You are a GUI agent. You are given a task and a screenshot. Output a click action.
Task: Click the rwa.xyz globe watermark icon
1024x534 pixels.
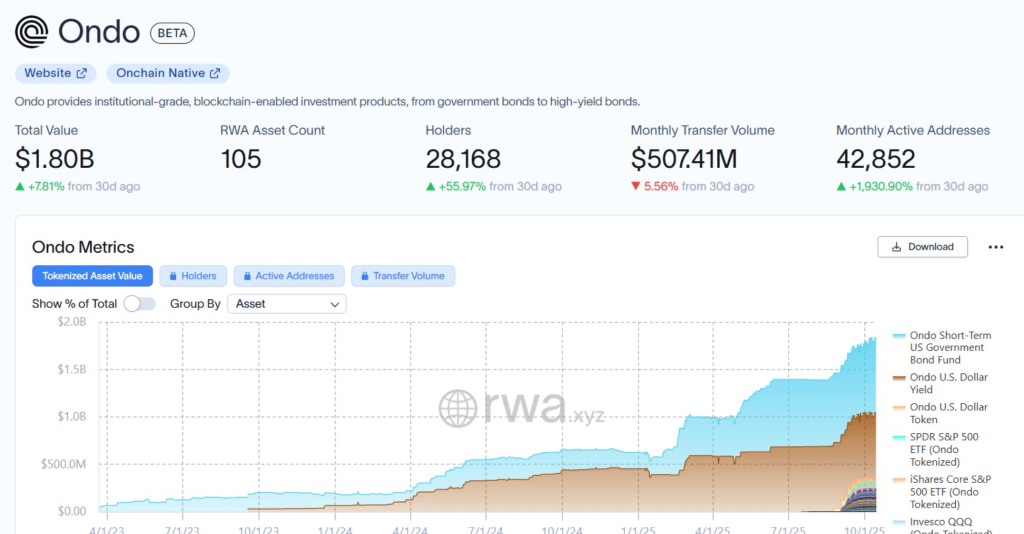[458, 408]
